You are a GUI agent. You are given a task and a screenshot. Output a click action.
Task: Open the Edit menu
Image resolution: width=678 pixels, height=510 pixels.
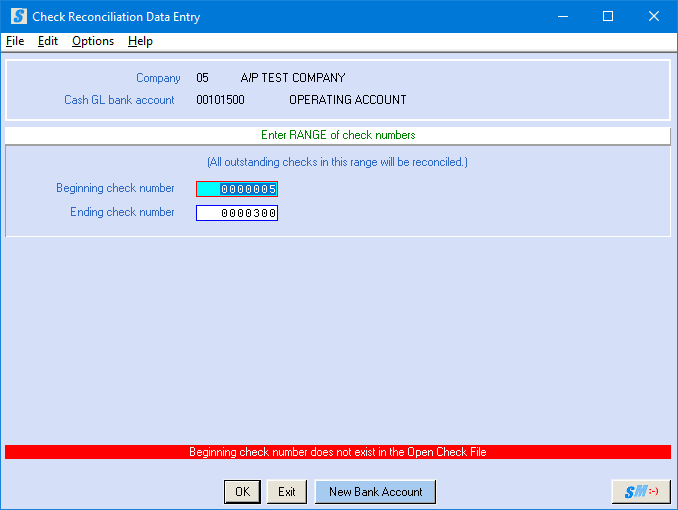[48, 41]
